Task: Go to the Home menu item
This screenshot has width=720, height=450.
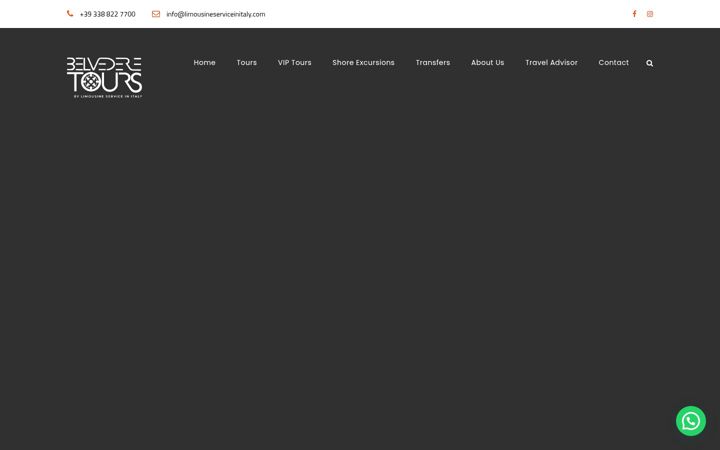Action: tap(204, 62)
